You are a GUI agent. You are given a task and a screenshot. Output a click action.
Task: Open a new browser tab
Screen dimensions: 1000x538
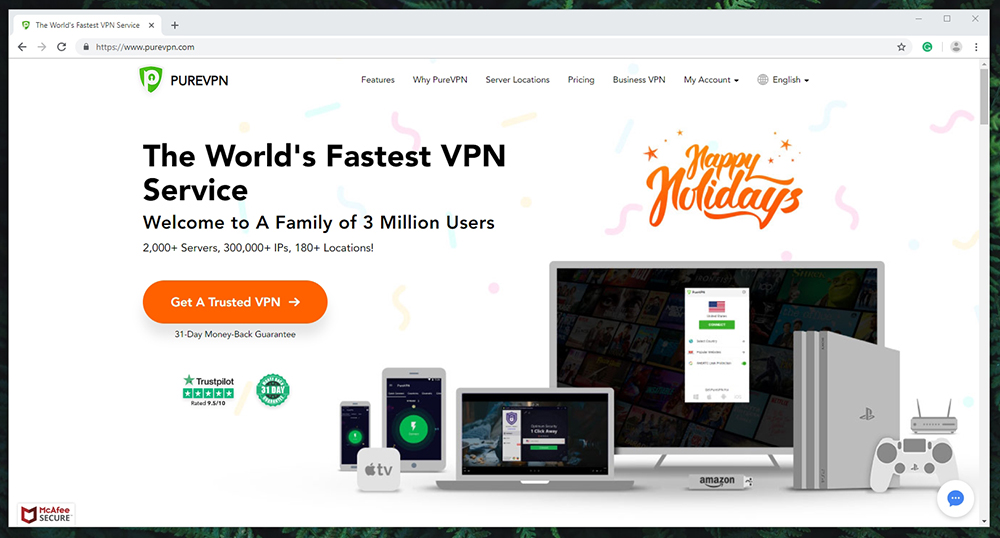(175, 25)
